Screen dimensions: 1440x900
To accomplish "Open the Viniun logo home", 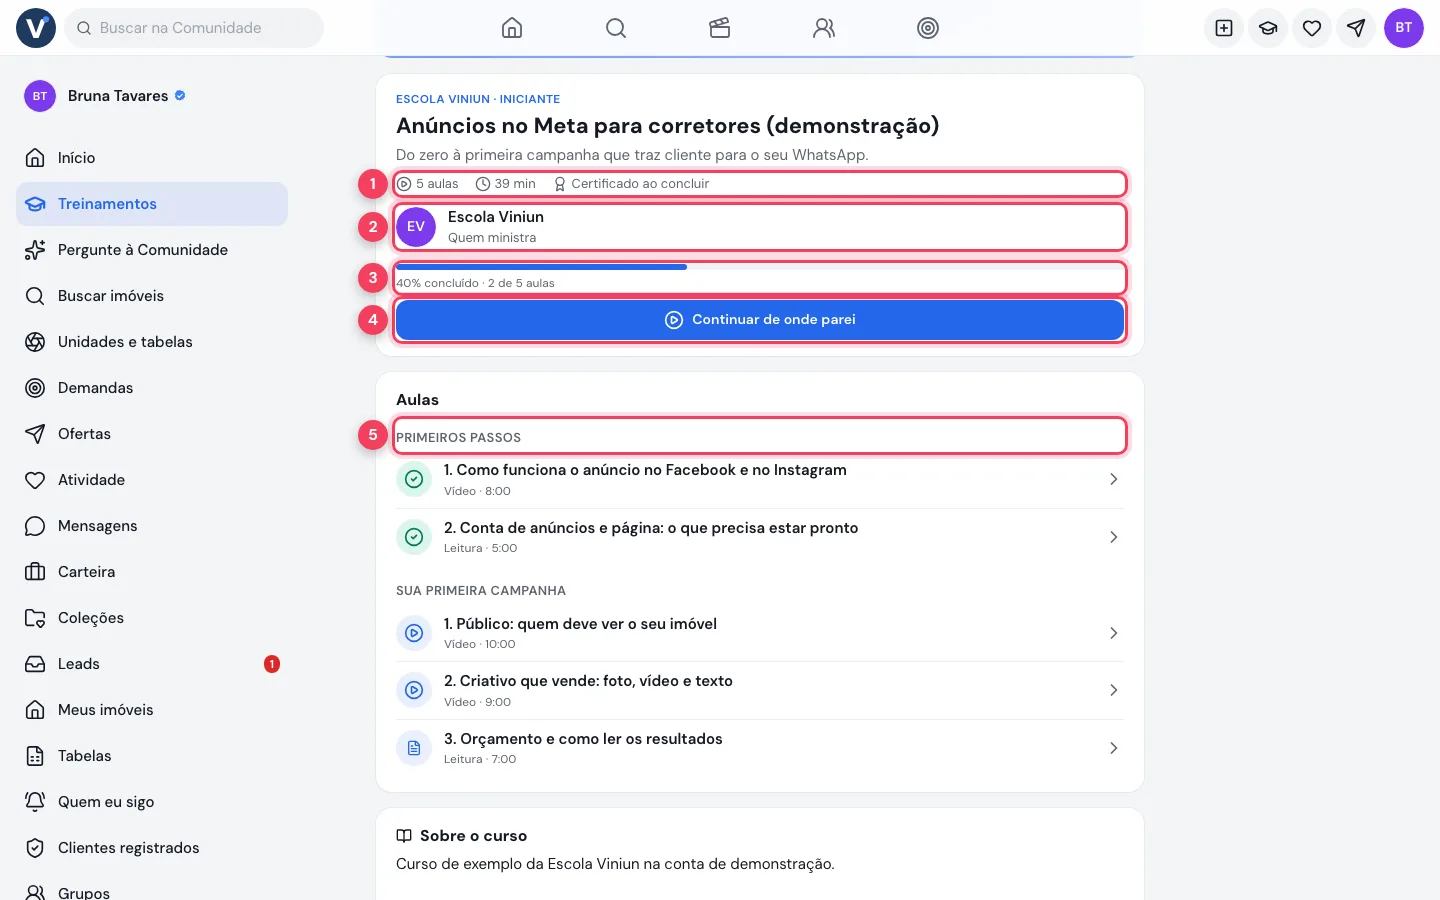I will click(36, 28).
